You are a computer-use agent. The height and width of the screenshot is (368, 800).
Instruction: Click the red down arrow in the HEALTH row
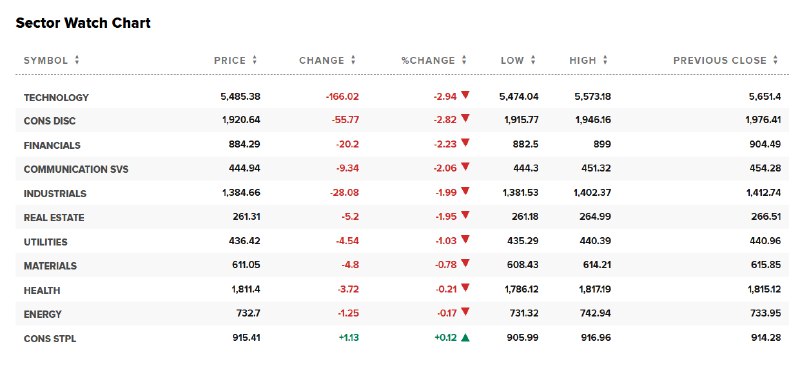pos(465,288)
